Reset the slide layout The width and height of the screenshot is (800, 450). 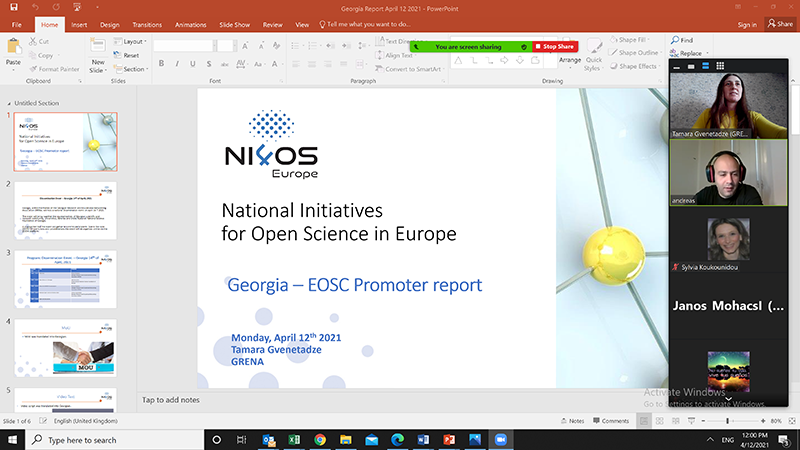click(127, 55)
